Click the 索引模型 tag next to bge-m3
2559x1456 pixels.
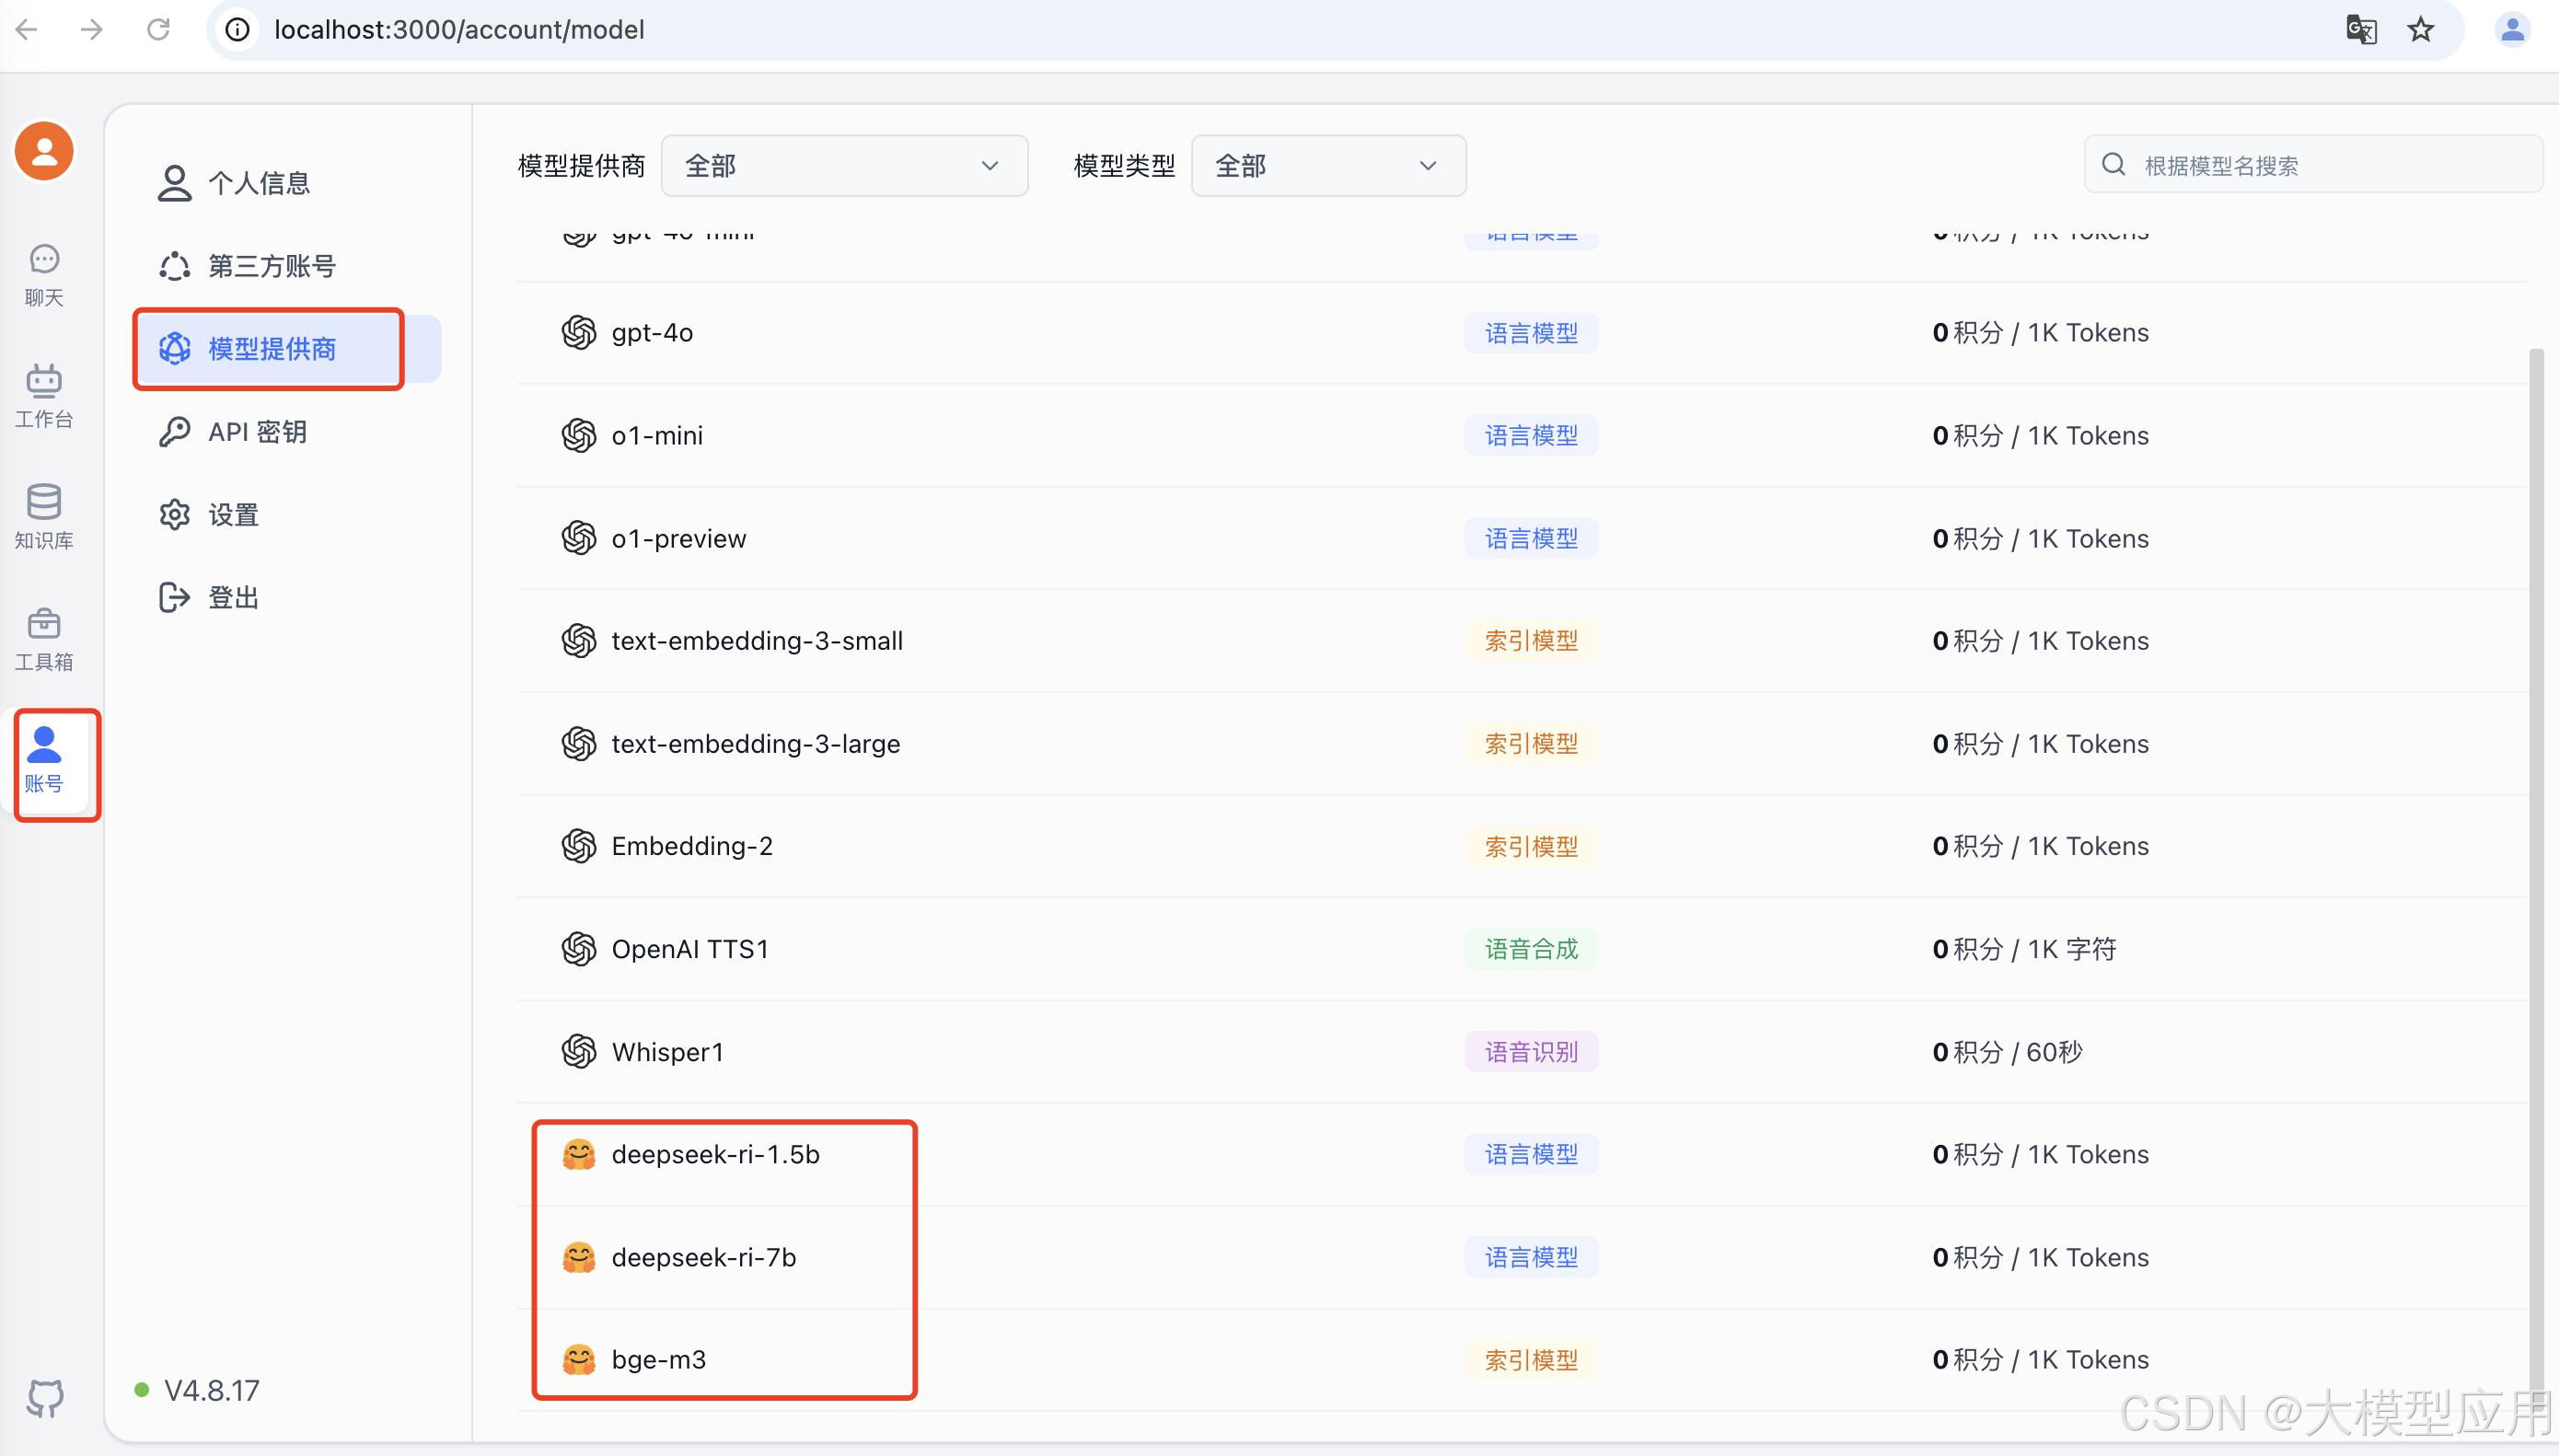1531,1359
